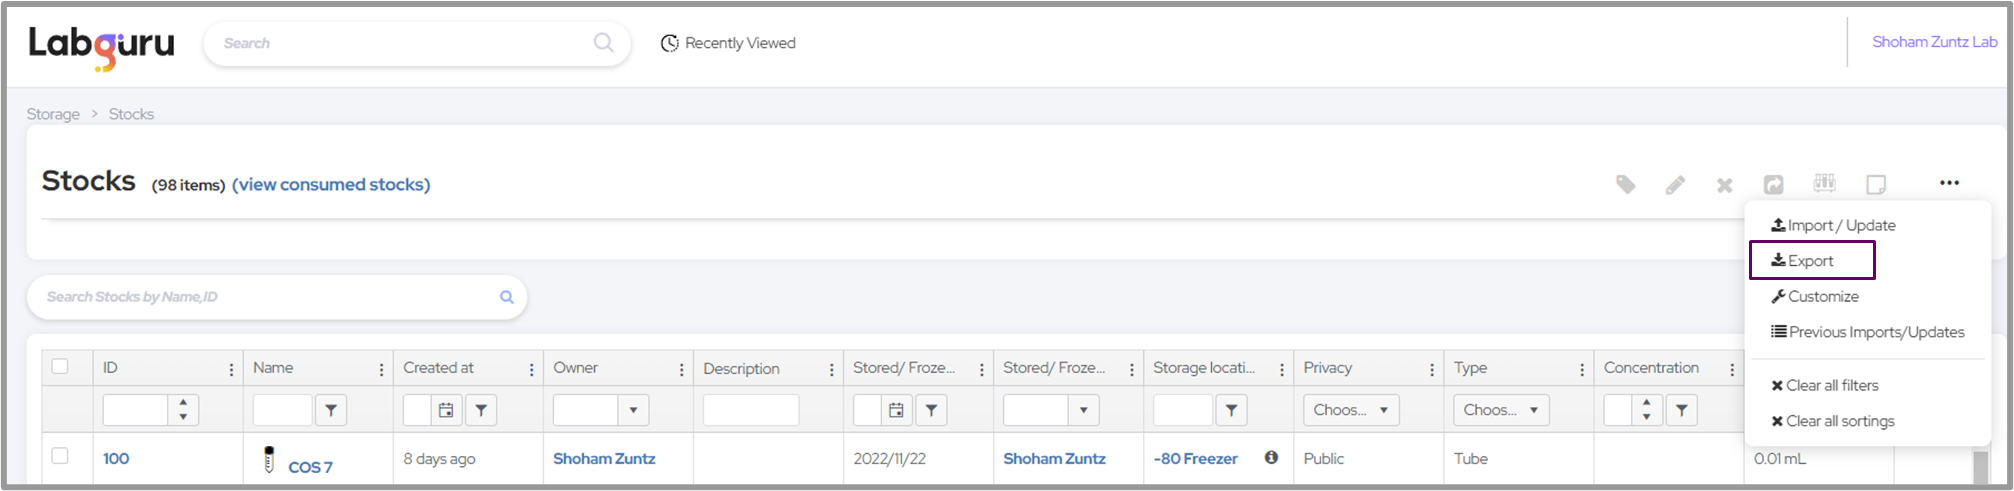This screenshot has height=491, width=2014.
Task: Open the Created at calendar picker
Action: 446,410
